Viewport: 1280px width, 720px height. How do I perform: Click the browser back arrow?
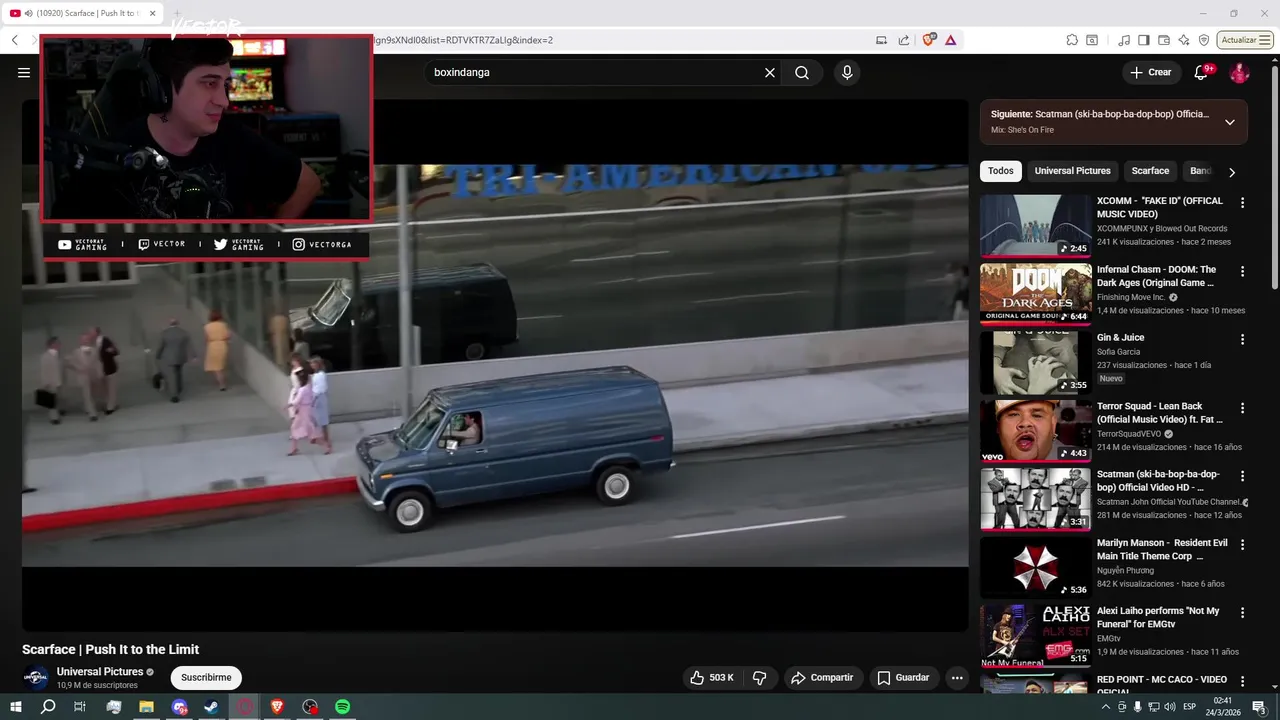click(14, 40)
